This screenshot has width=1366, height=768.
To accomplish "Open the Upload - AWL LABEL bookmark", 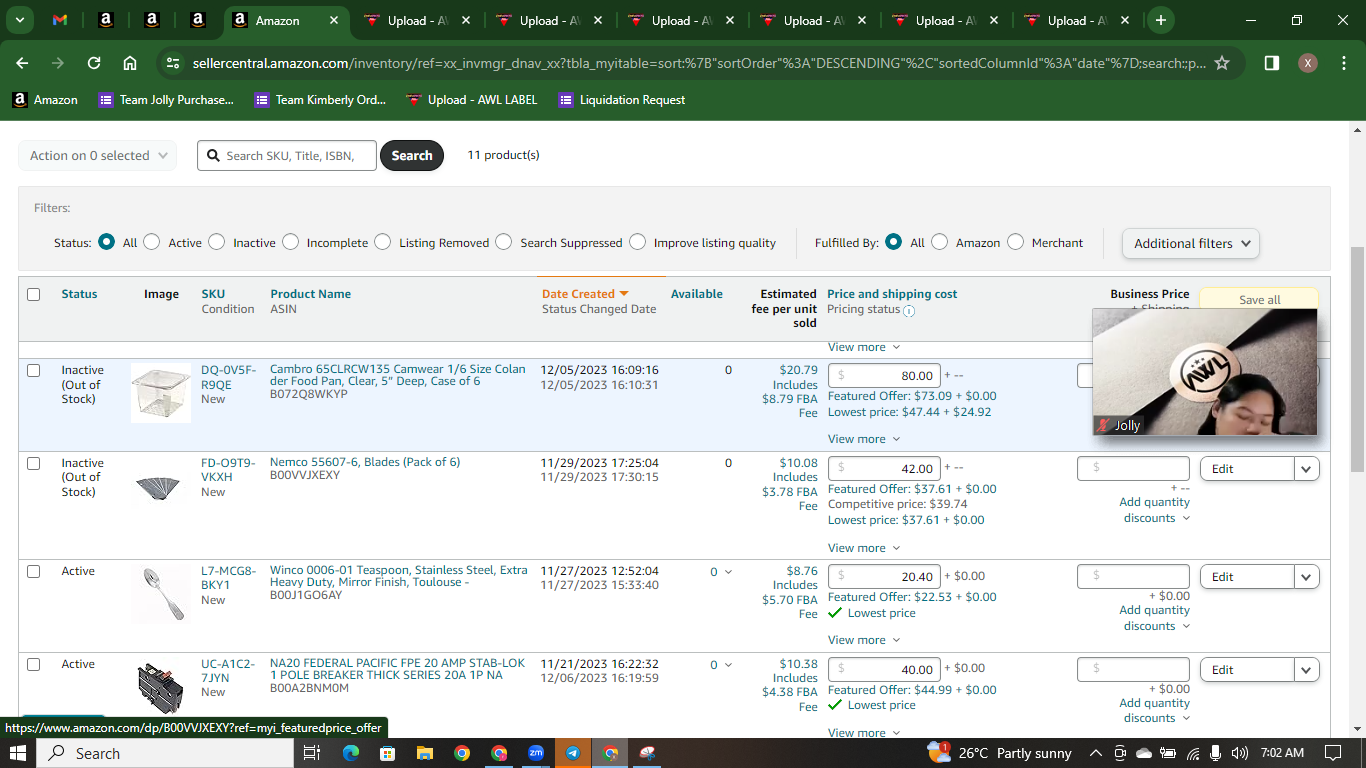I will 472,100.
